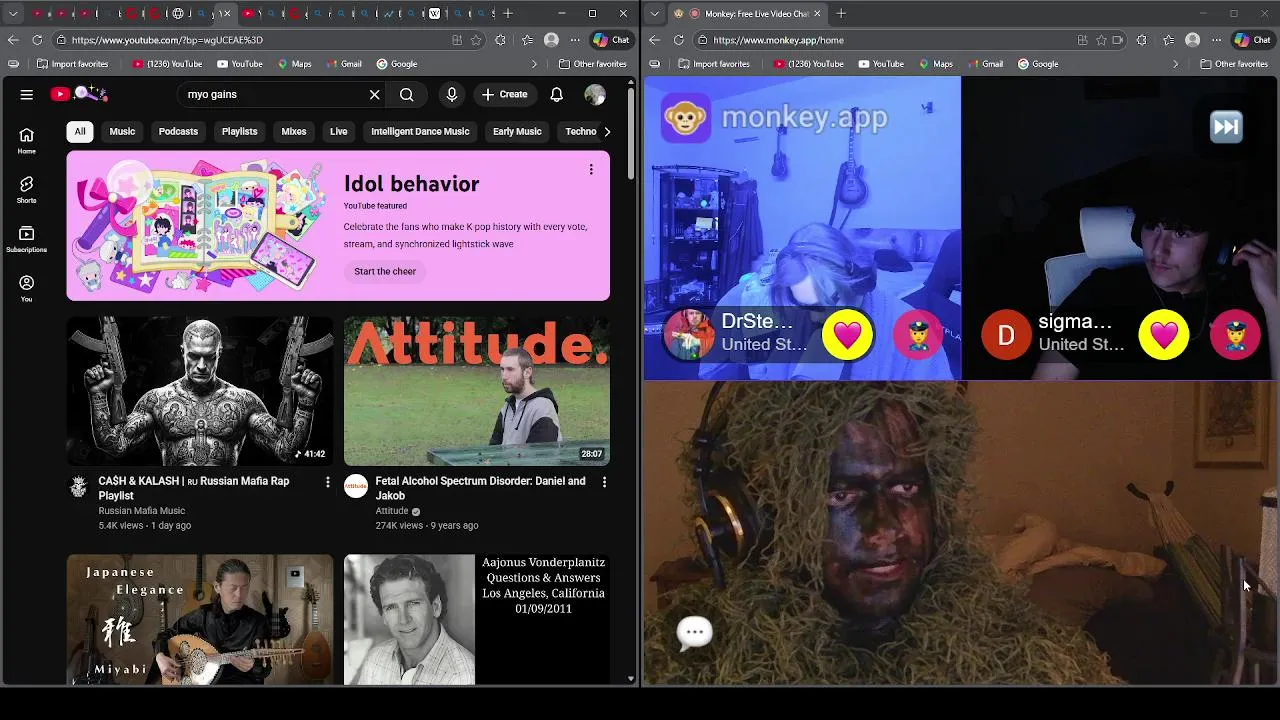Click the YouTube search magnifier button
The image size is (1280, 720).
pos(407,94)
